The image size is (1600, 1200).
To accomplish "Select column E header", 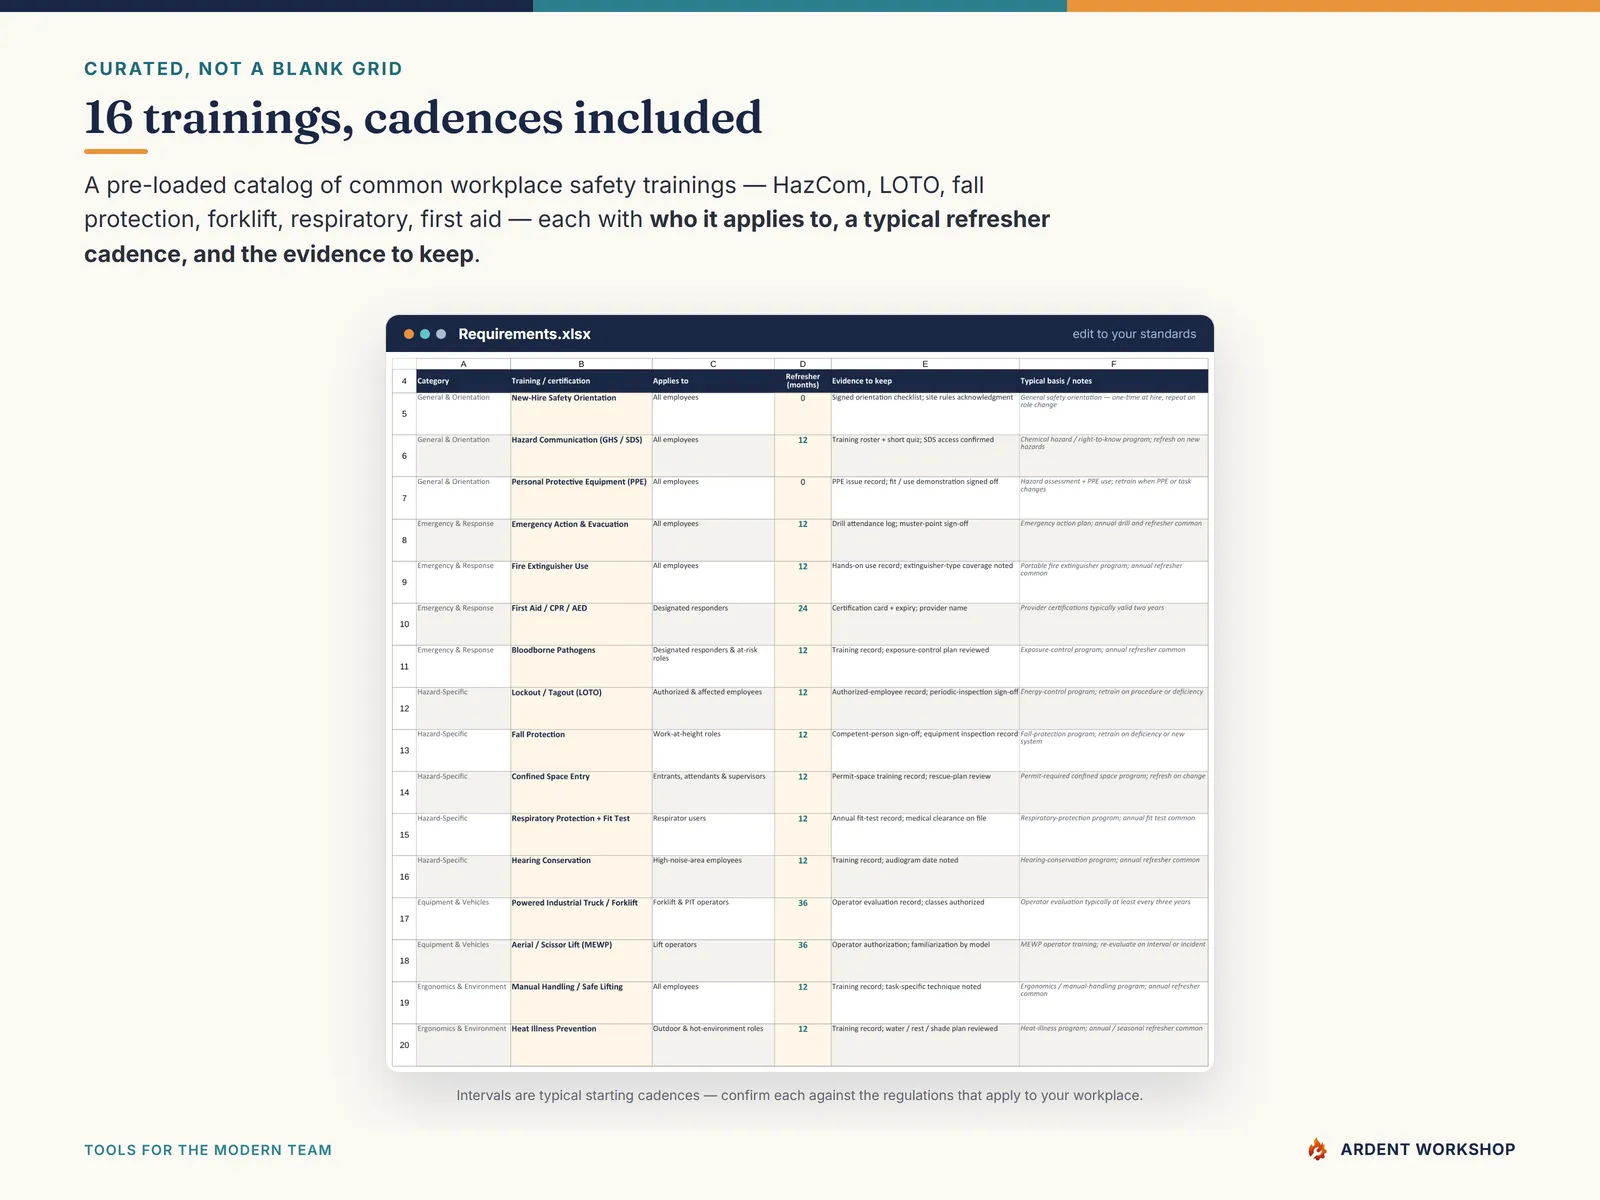I will click(925, 364).
